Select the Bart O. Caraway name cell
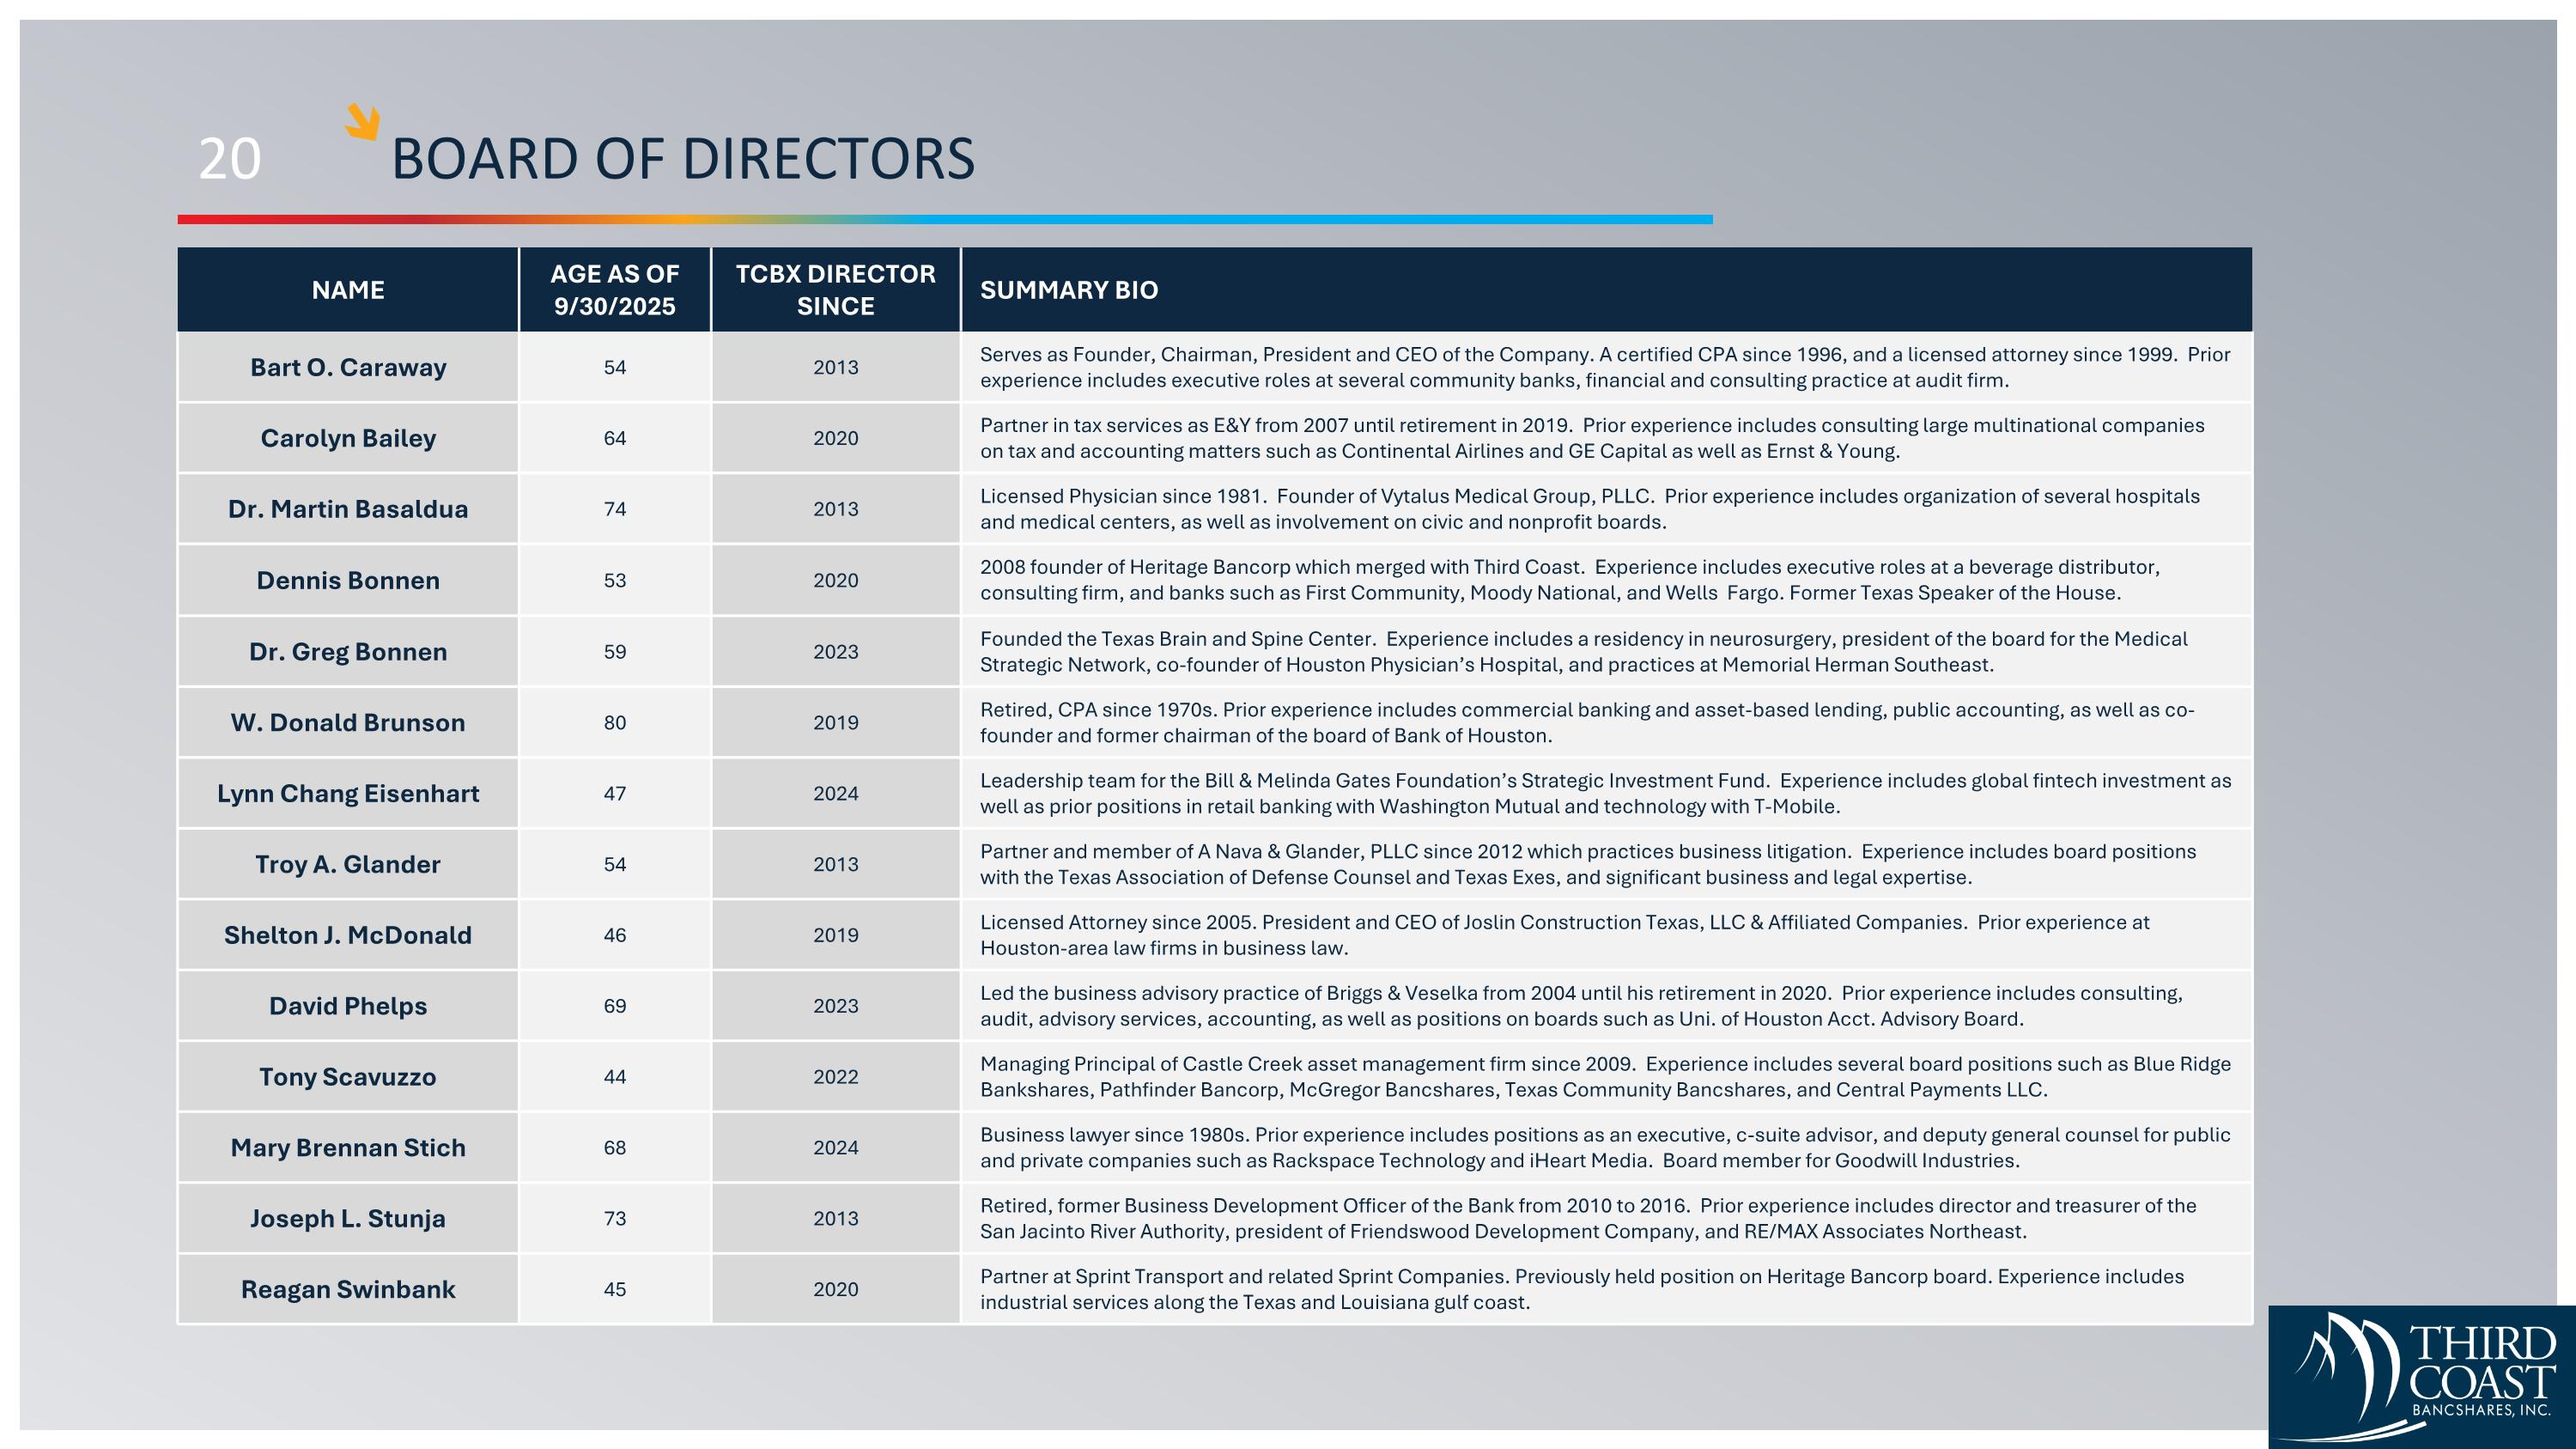2576x1449 pixels. pos(347,367)
